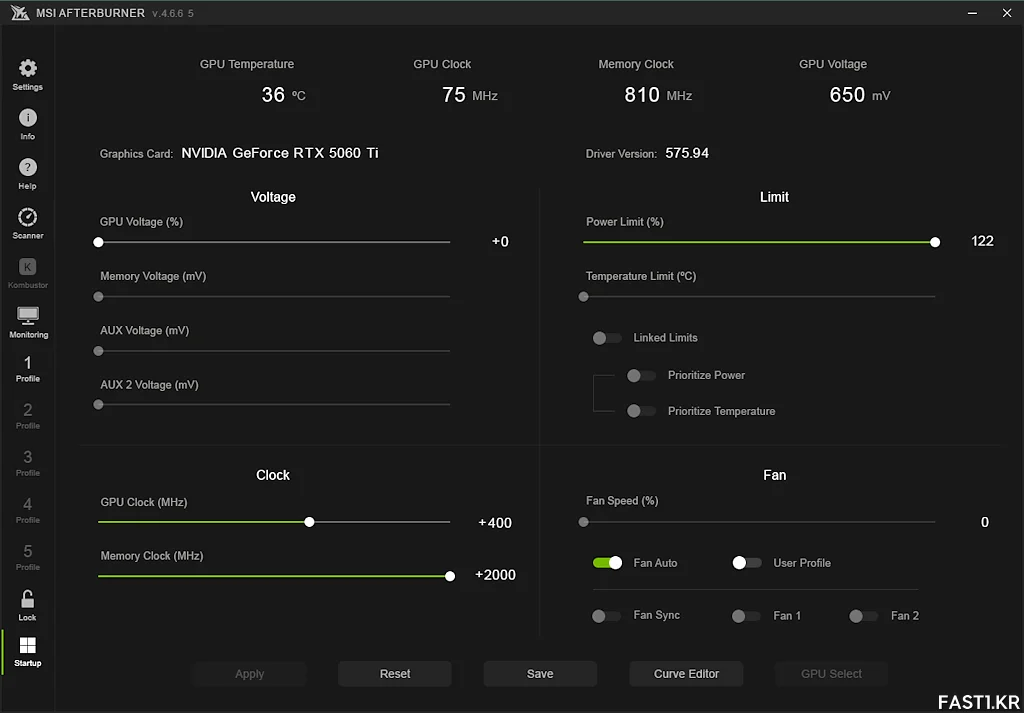Enable the User Profile fan switch
Image resolution: width=1024 pixels, height=713 pixels.
[x=747, y=563]
